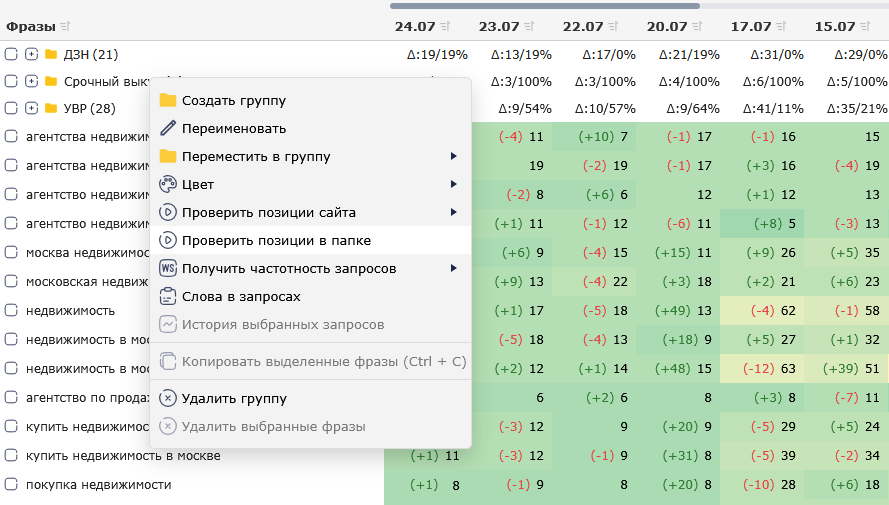
Task: Sort by the 22.07 column icon
Action: (613, 27)
